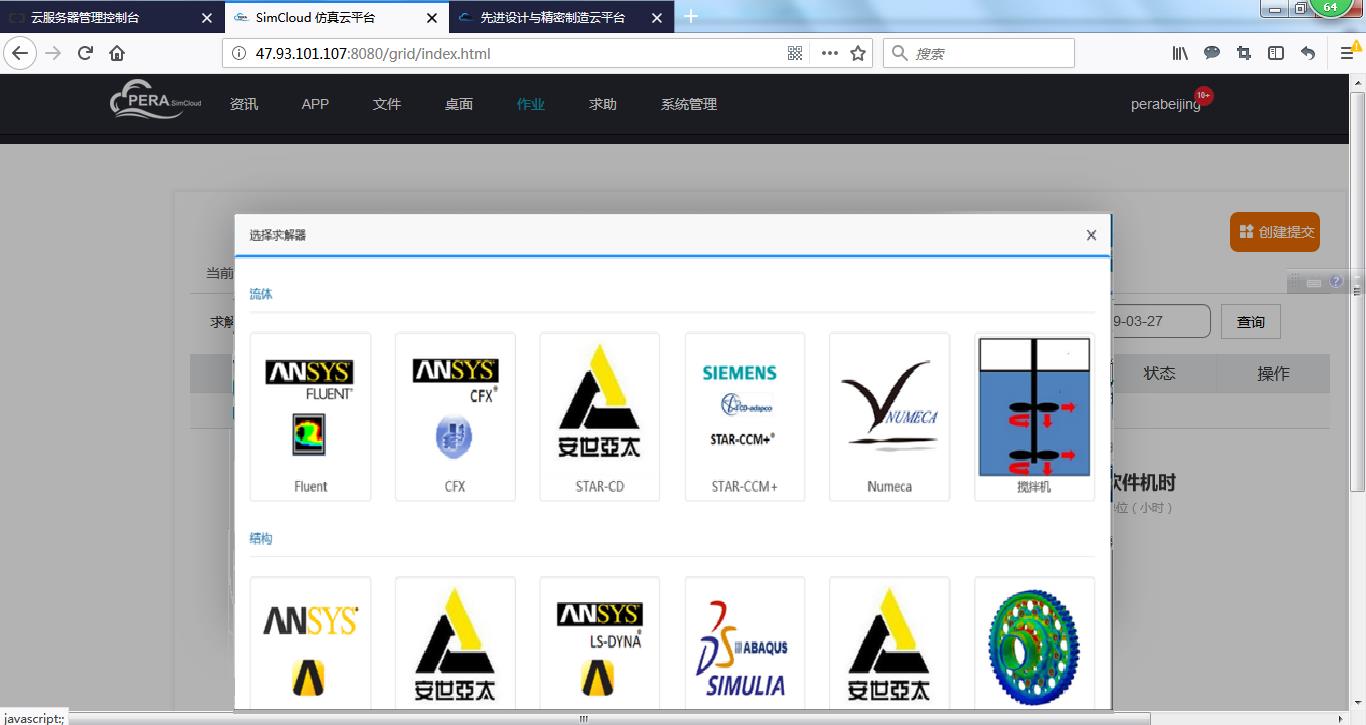
Task: Choose the Siemens STAR-CCM+ solver
Action: coord(745,417)
